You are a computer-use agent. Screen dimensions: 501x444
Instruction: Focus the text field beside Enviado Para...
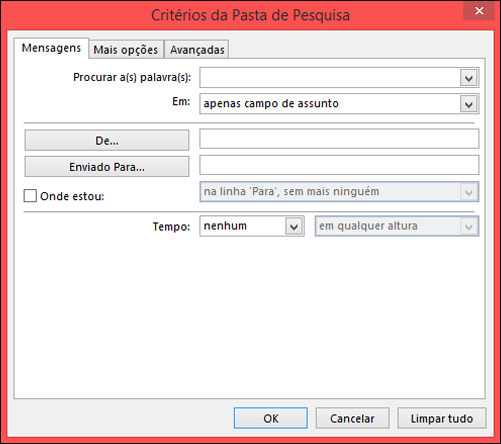339,165
